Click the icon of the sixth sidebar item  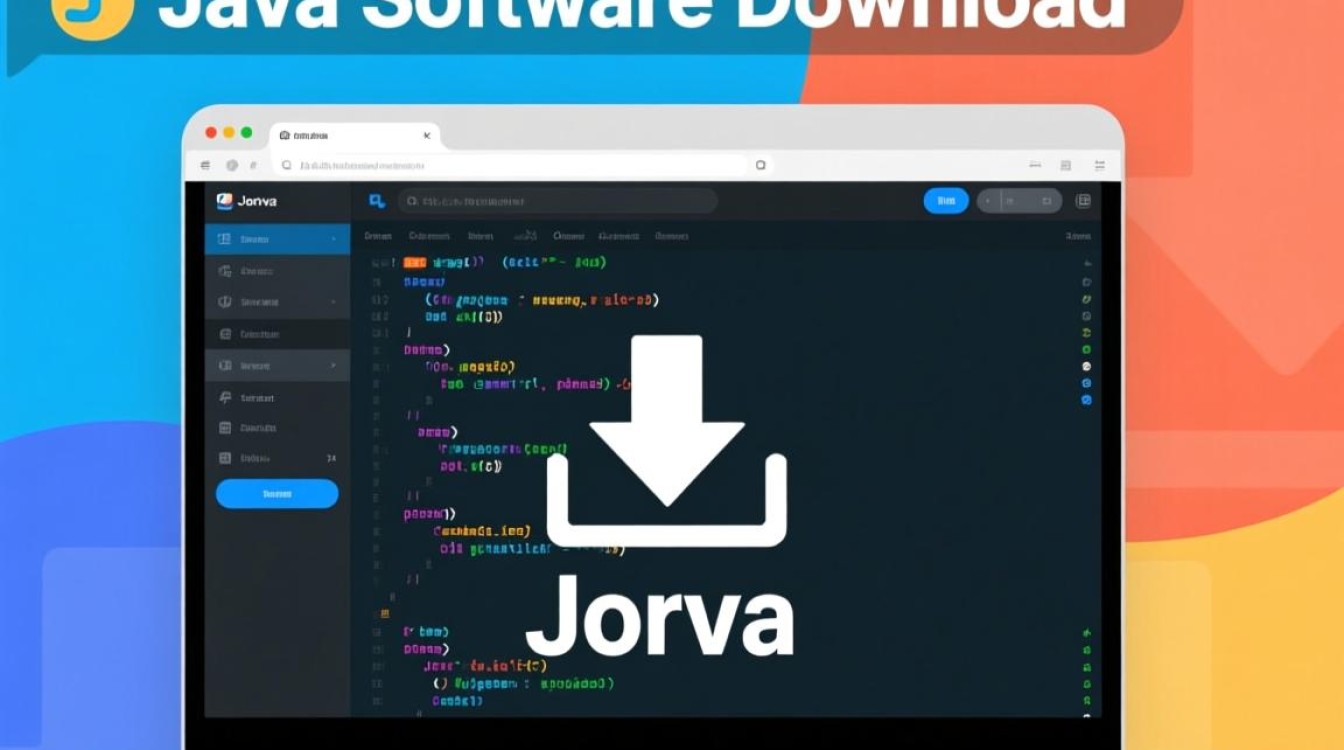click(225, 398)
